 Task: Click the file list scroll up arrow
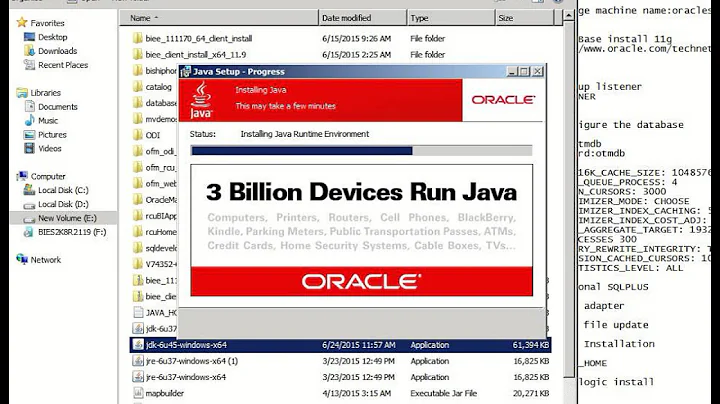568,16
